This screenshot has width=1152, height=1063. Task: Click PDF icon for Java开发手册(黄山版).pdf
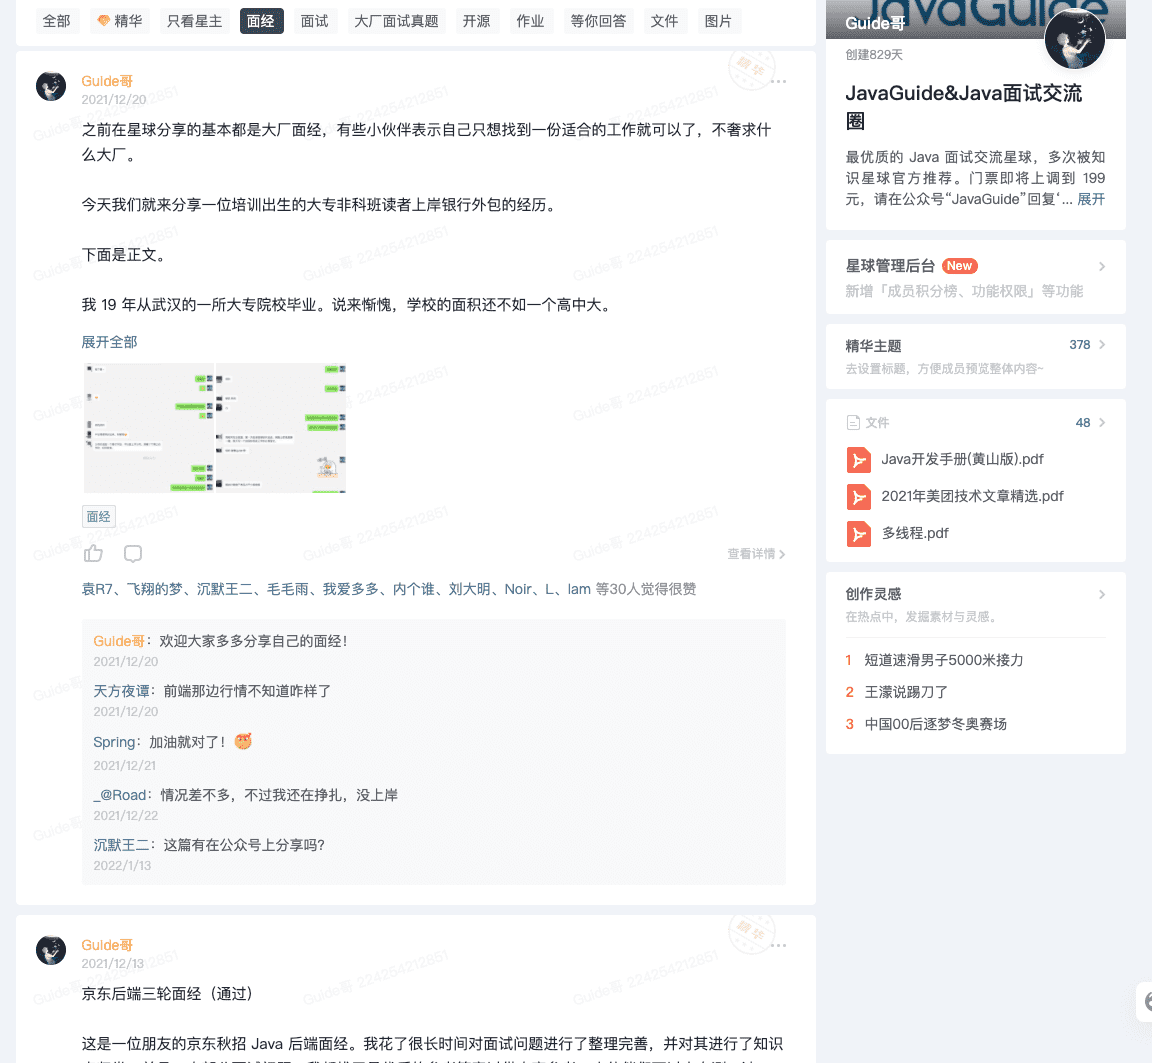pyautogui.click(x=858, y=460)
